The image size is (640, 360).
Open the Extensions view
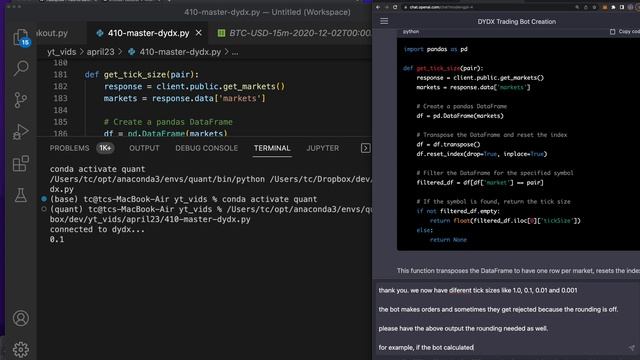pos(21,163)
